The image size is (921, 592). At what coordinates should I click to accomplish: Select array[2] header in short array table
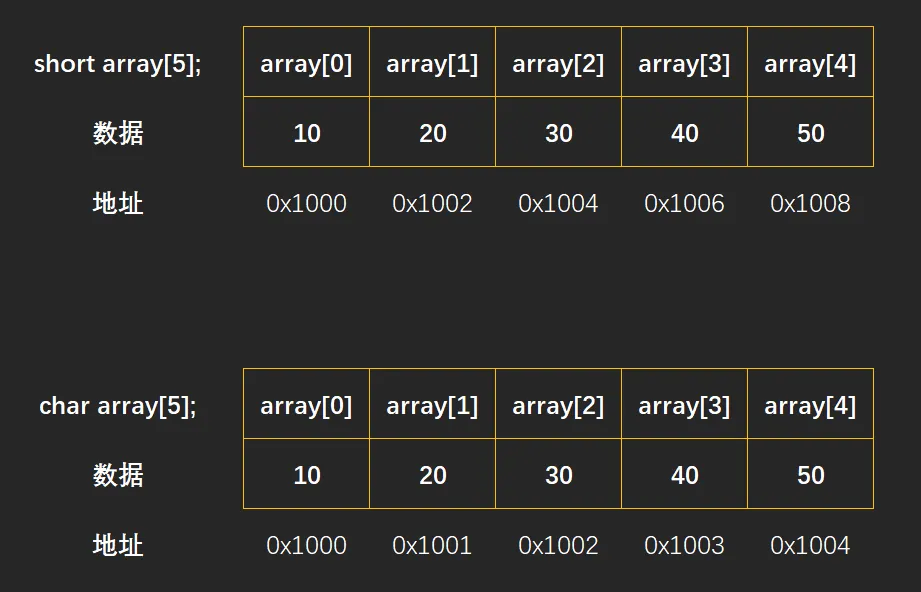click(558, 62)
